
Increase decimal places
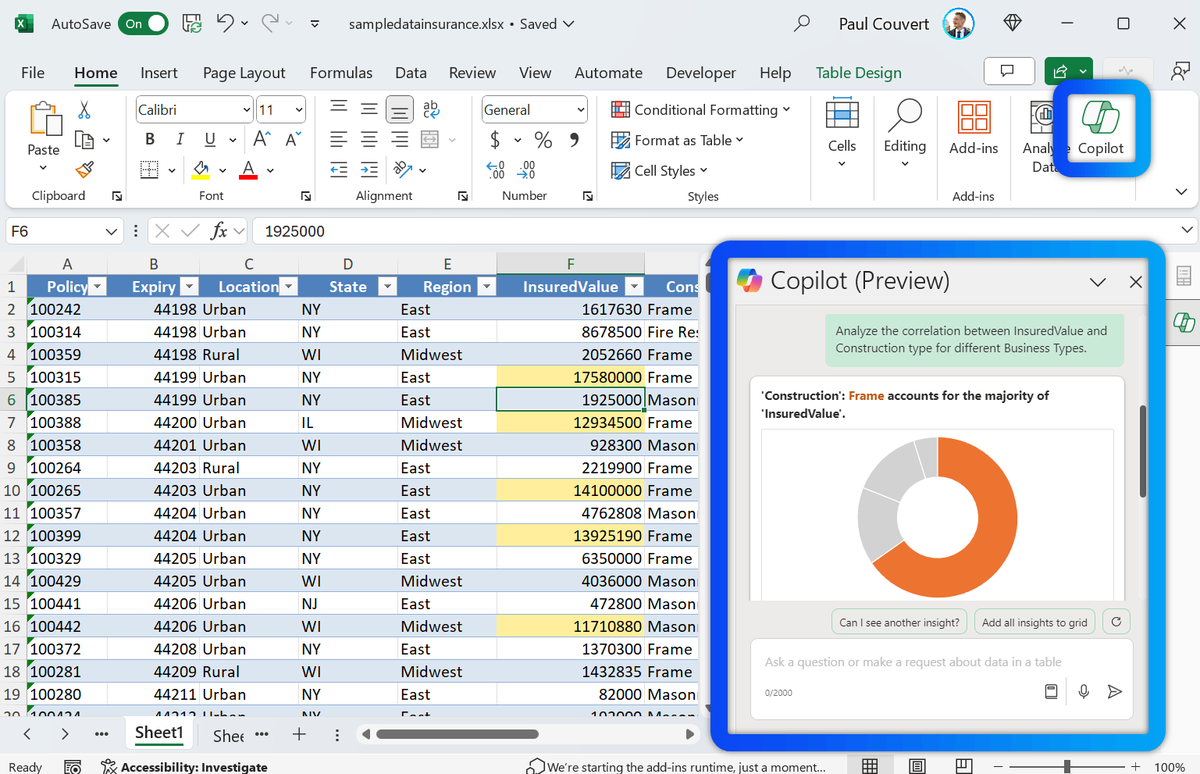(495, 170)
